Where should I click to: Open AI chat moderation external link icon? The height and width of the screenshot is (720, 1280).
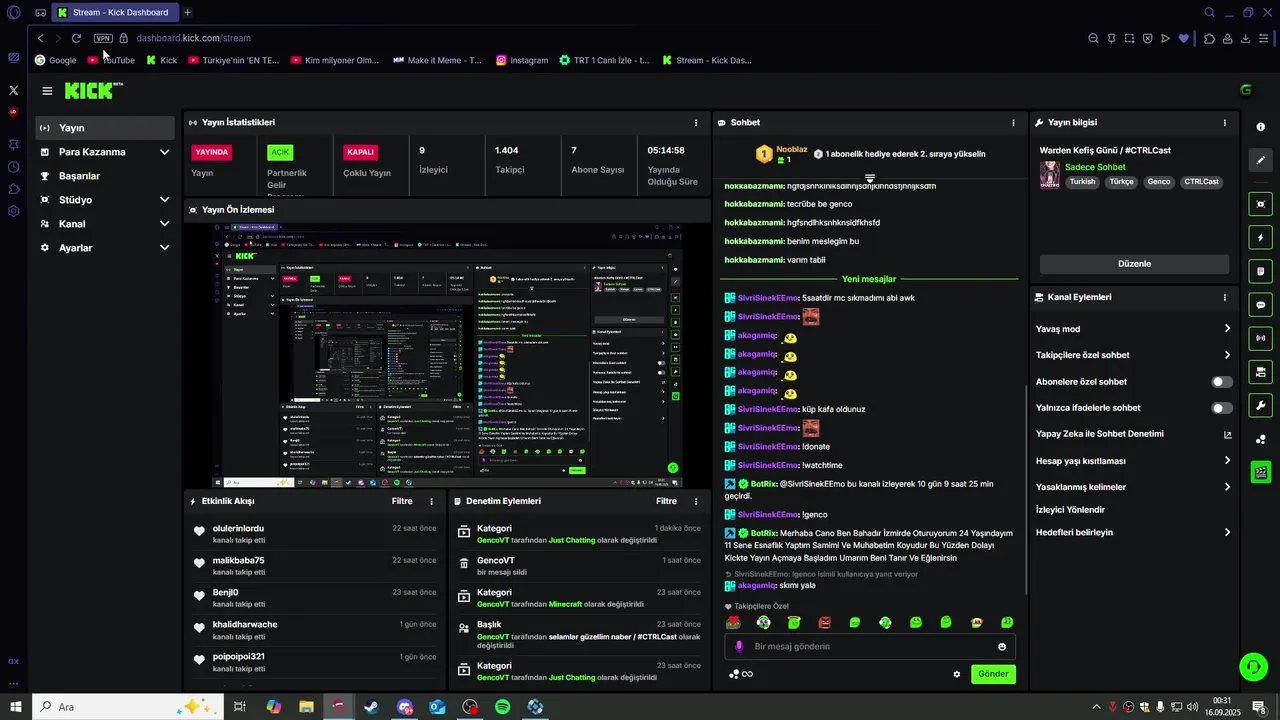coord(1227,435)
